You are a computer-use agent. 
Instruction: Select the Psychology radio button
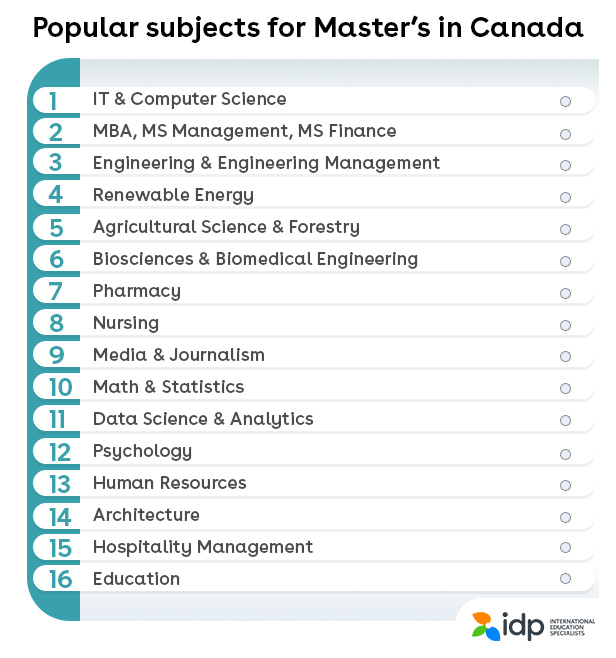coord(565,454)
